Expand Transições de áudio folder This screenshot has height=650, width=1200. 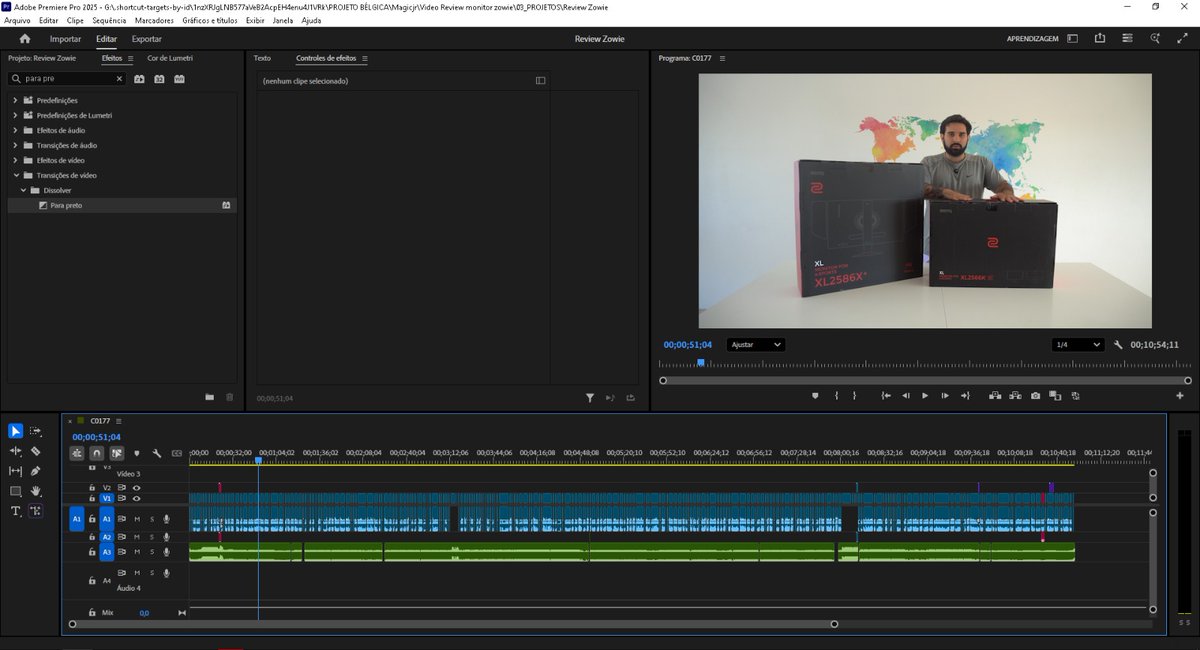click(x=16, y=145)
